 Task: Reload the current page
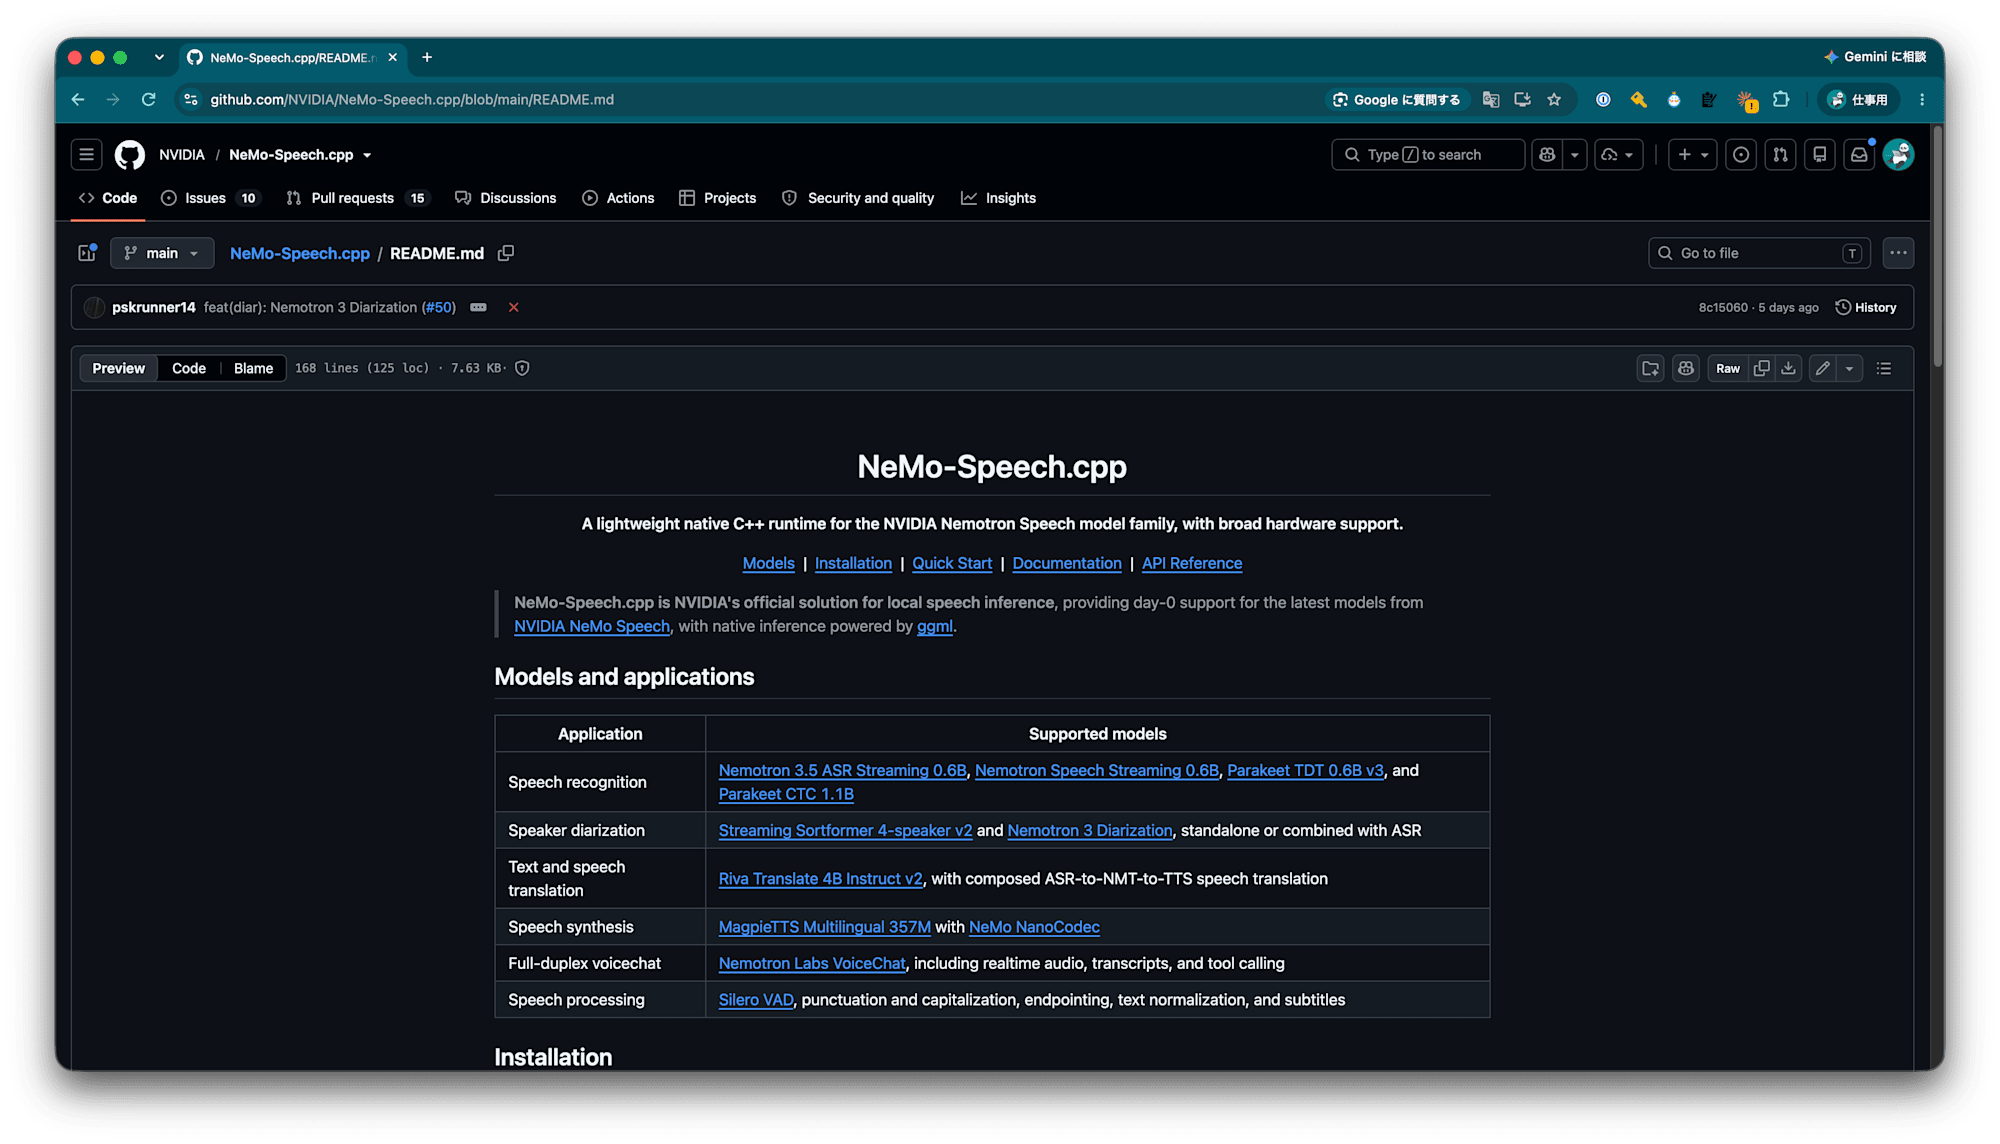coord(149,100)
